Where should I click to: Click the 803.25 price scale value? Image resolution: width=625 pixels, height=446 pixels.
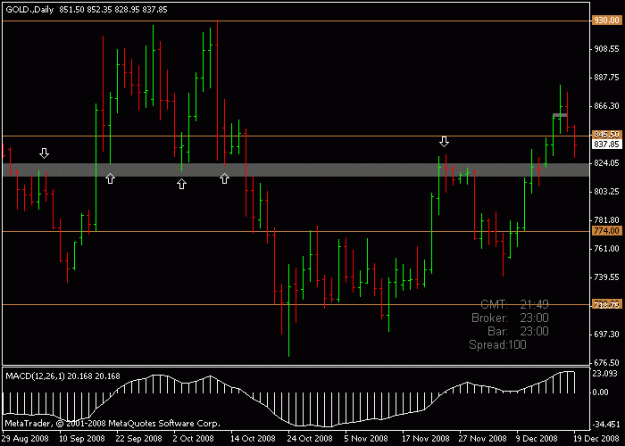pyautogui.click(x=606, y=192)
